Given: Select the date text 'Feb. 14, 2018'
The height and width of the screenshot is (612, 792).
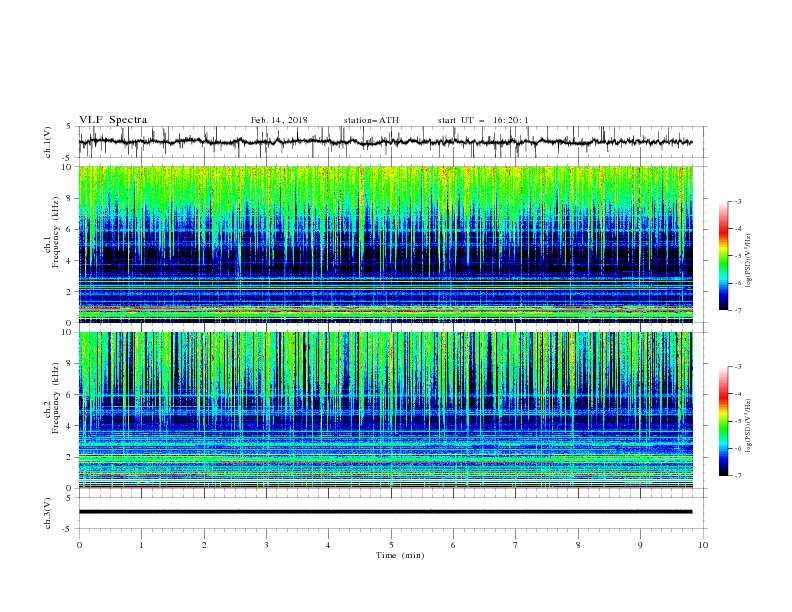Looking at the screenshot, I should click(x=279, y=120).
